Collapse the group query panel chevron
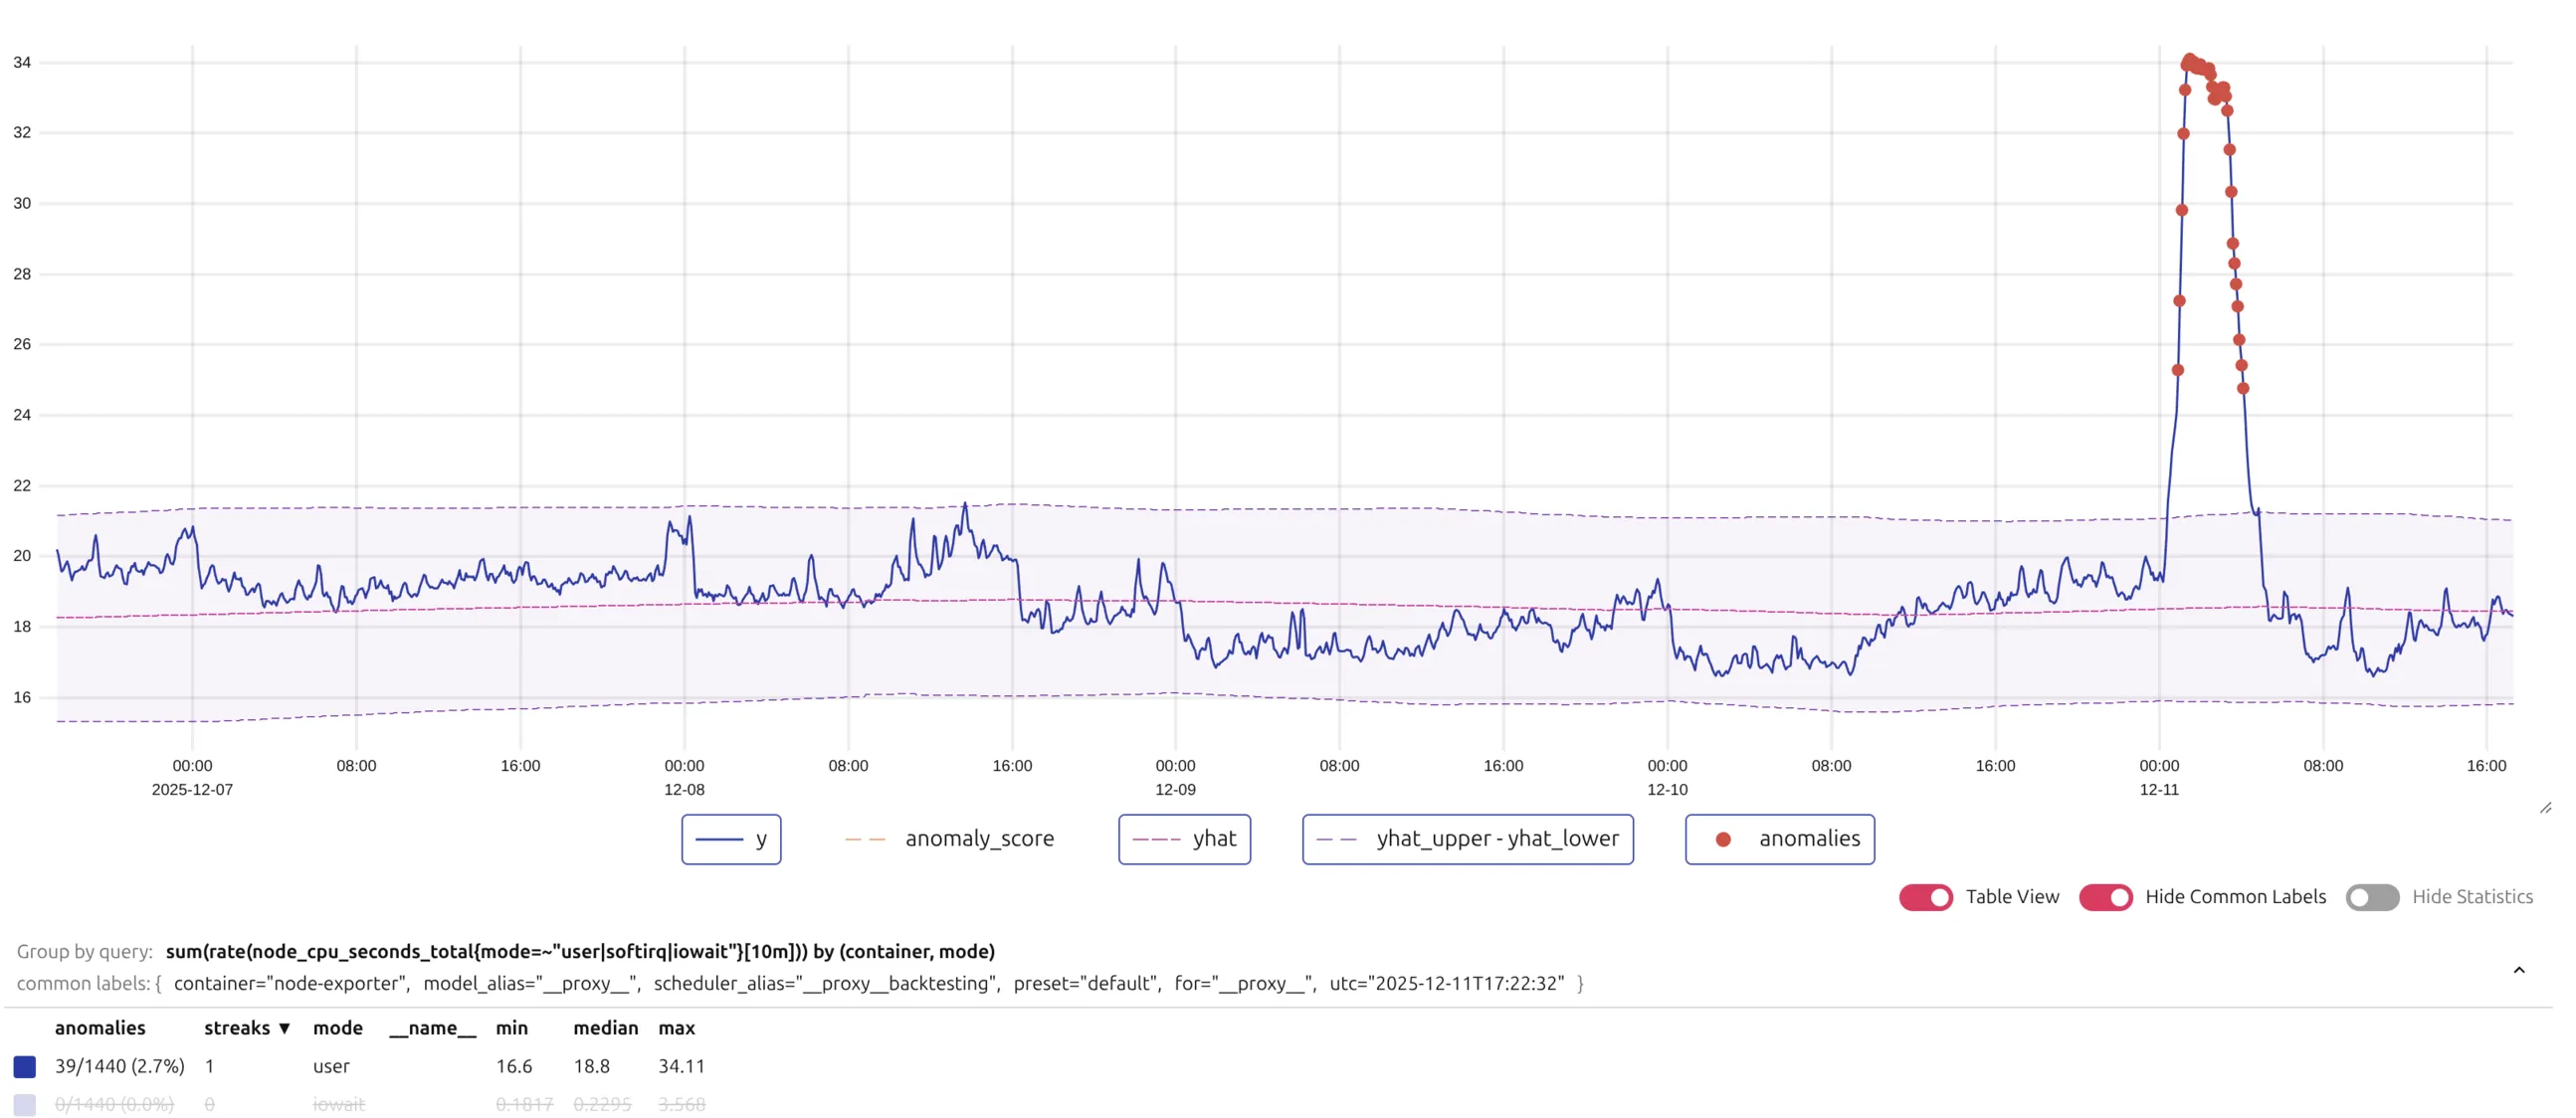This screenshot has width=2576, height=1118. (x=2518, y=970)
